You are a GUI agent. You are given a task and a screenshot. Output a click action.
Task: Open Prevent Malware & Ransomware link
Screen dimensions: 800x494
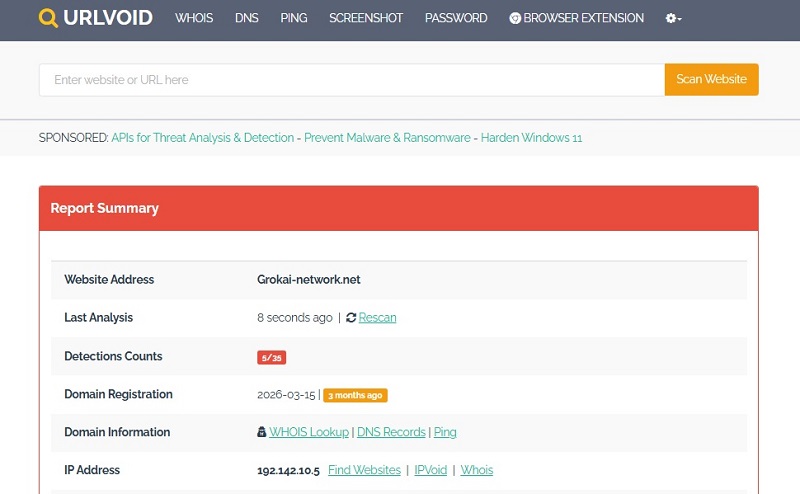pos(387,138)
